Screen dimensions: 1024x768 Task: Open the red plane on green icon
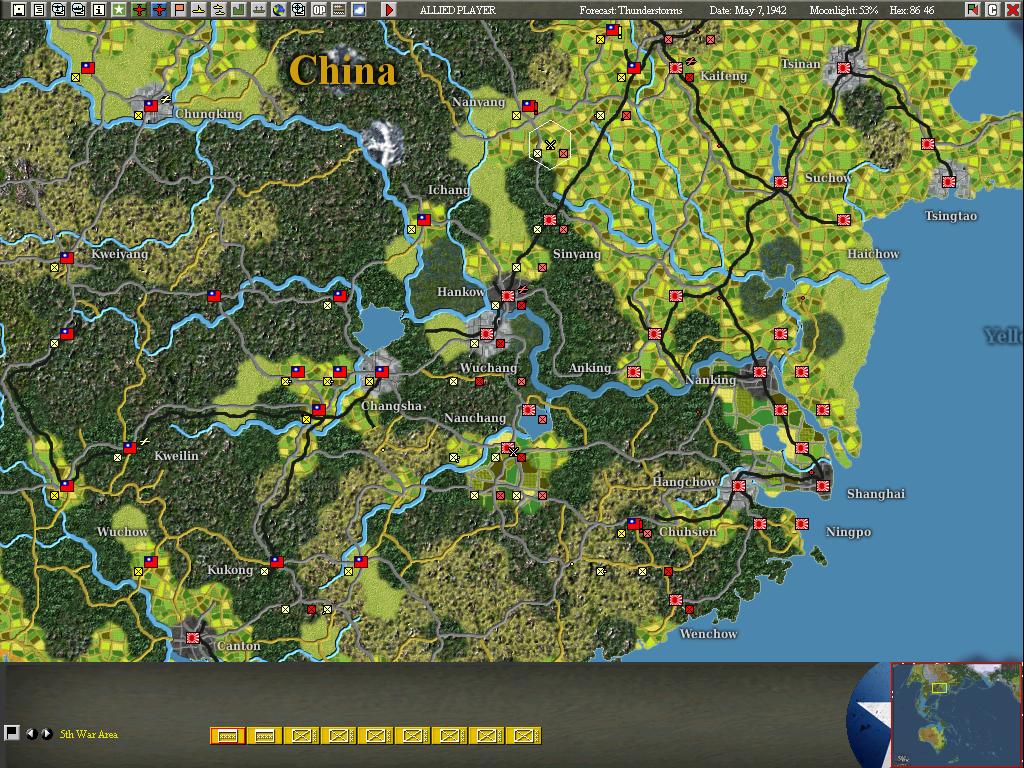(x=138, y=10)
